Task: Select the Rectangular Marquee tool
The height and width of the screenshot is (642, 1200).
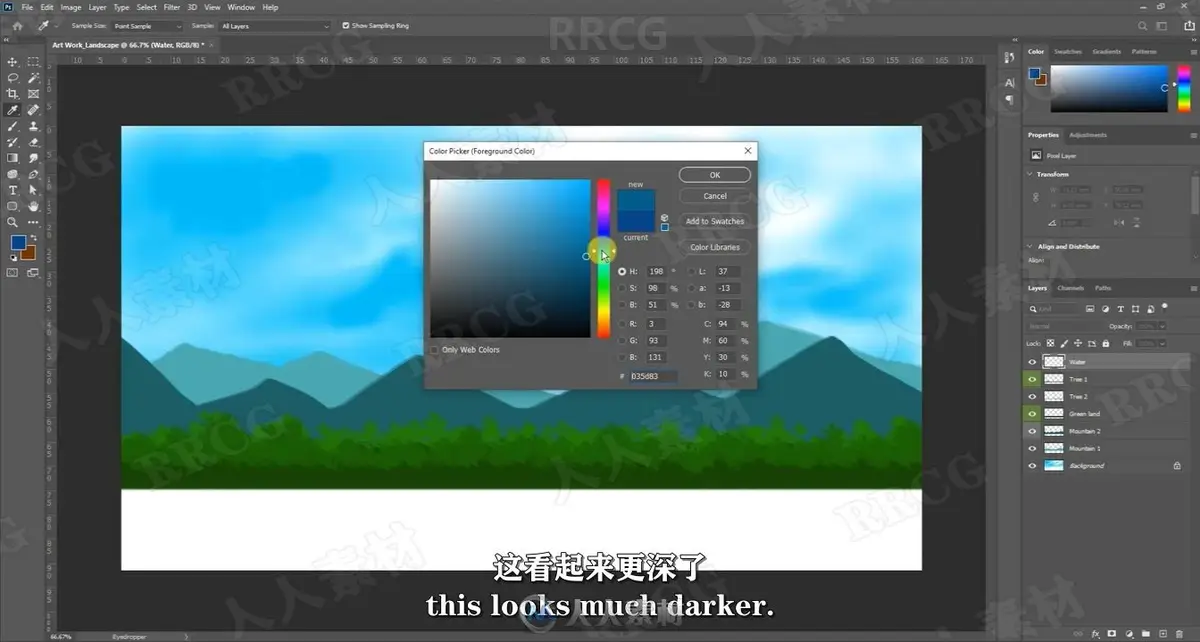Action: (33, 62)
